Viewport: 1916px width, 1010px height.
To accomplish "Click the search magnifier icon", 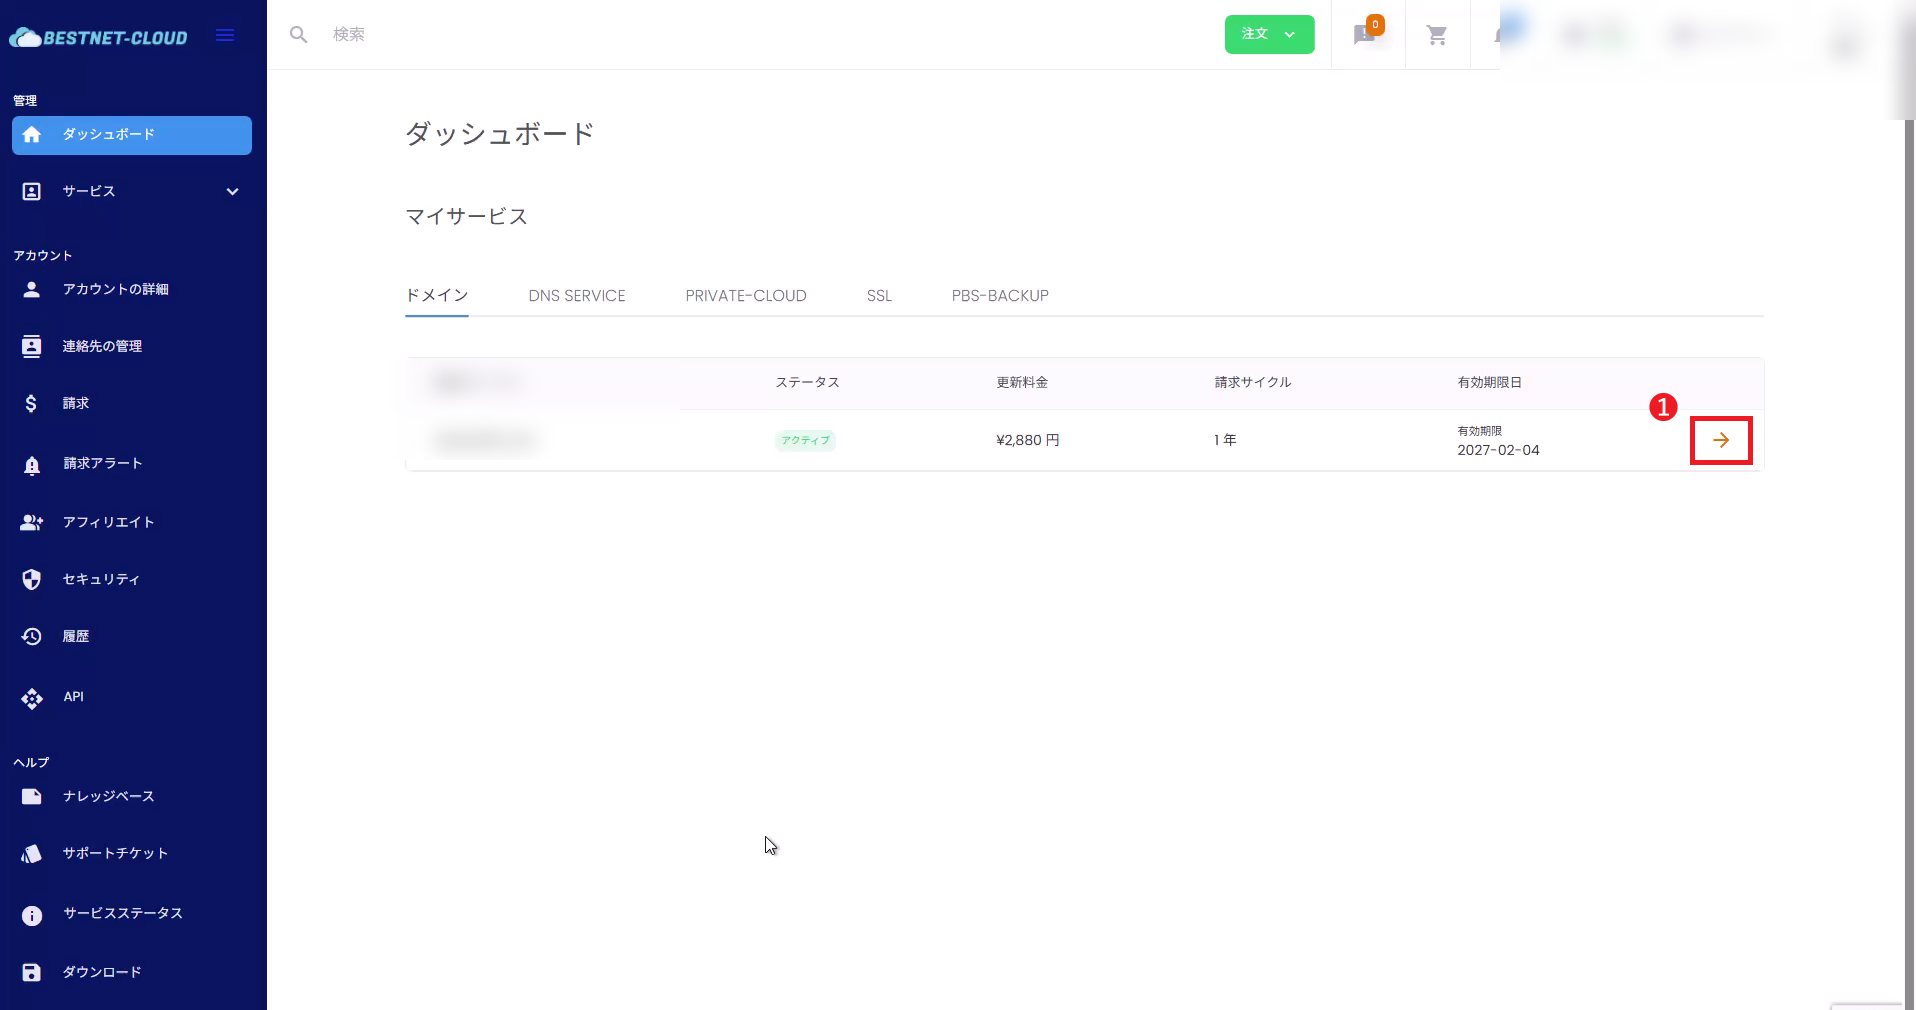I will click(298, 35).
